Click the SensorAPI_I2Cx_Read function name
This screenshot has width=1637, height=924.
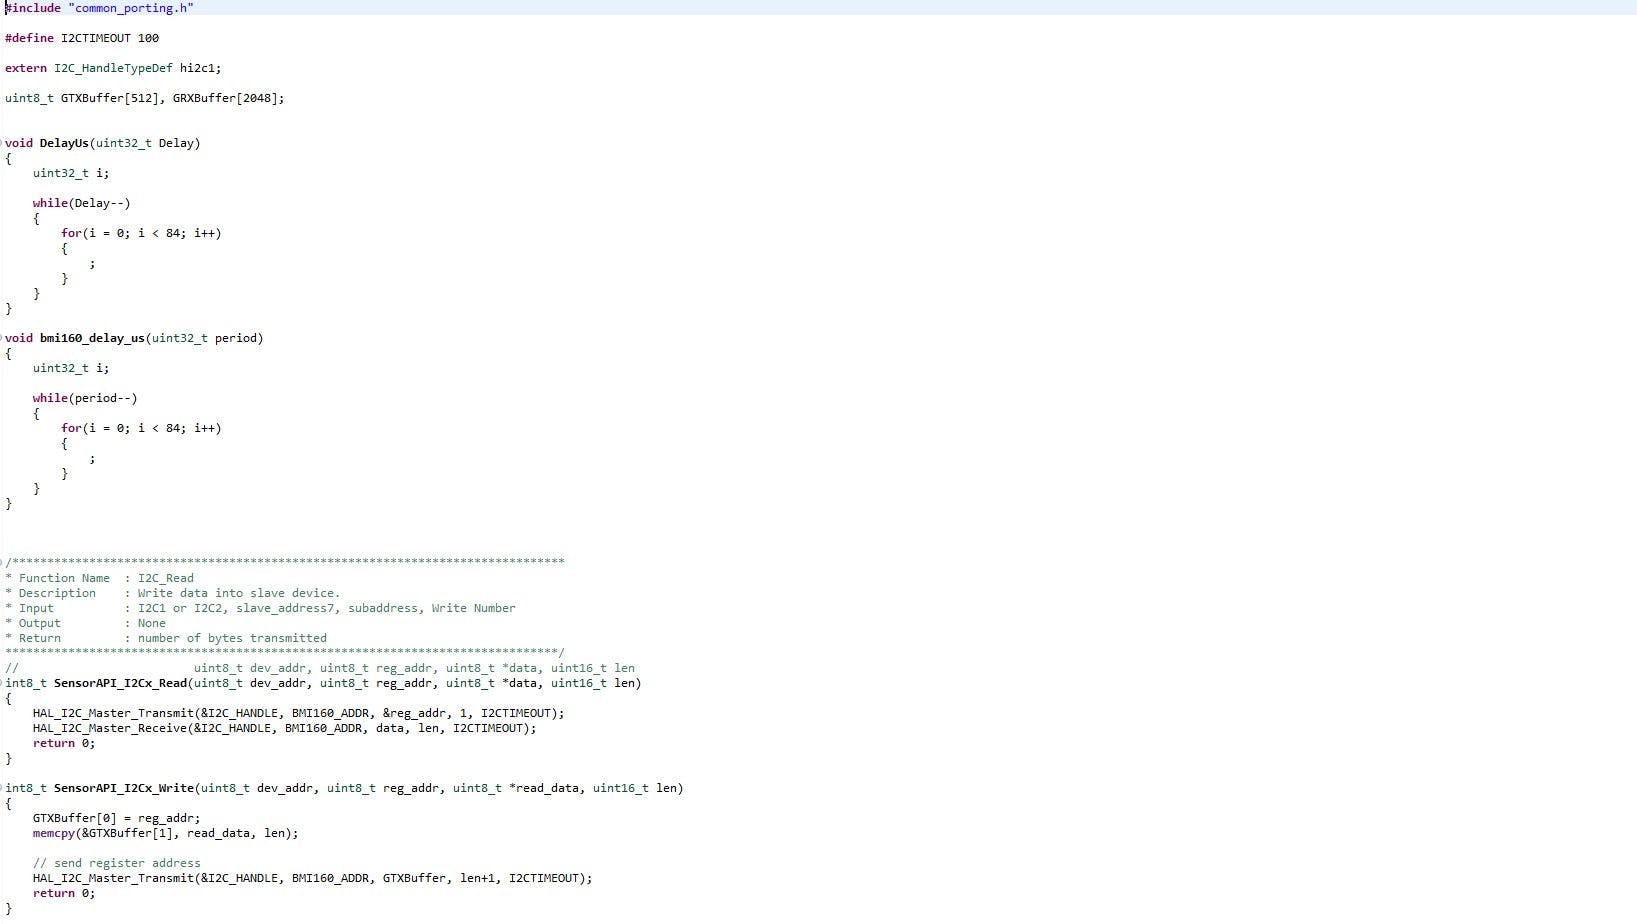120,683
